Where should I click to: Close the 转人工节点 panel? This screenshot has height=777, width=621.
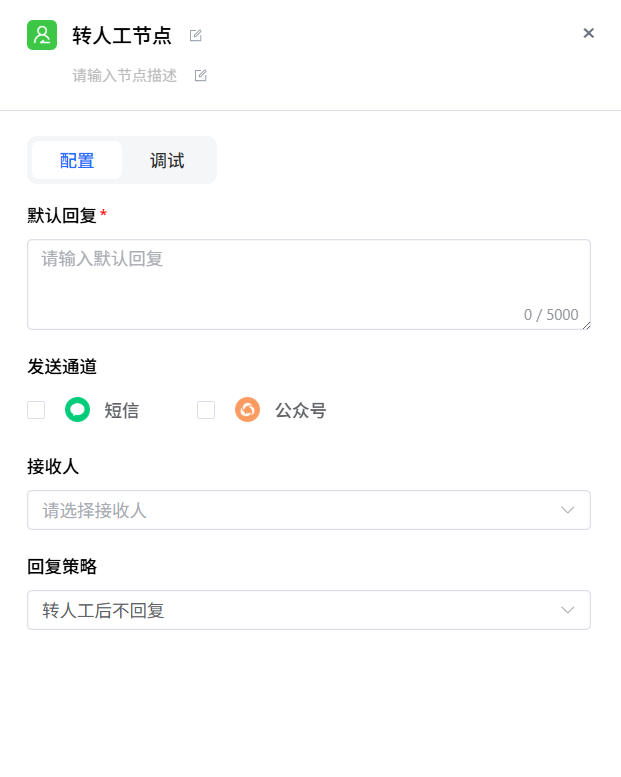(589, 33)
